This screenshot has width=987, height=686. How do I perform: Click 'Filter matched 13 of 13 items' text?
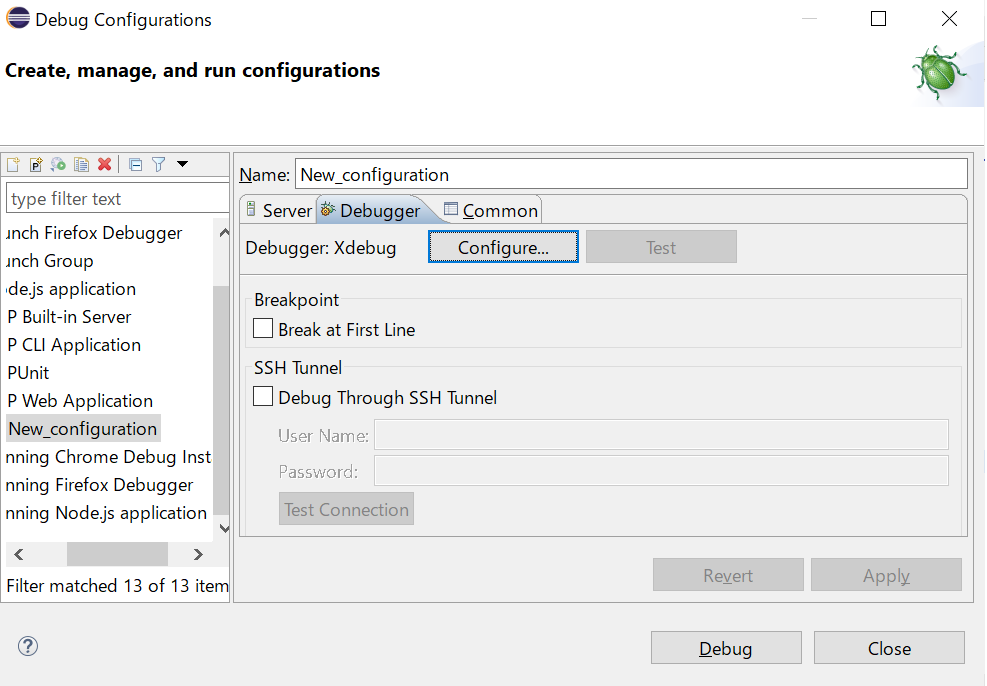click(x=117, y=585)
